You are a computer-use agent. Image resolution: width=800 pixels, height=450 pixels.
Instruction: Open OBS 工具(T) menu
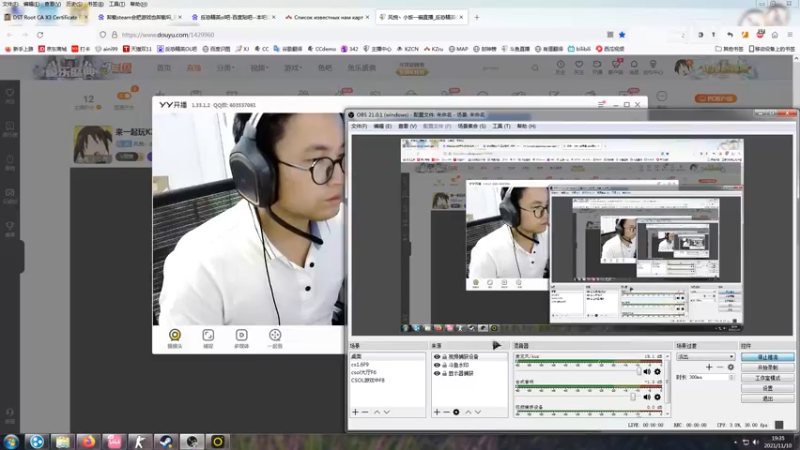pyautogui.click(x=501, y=126)
